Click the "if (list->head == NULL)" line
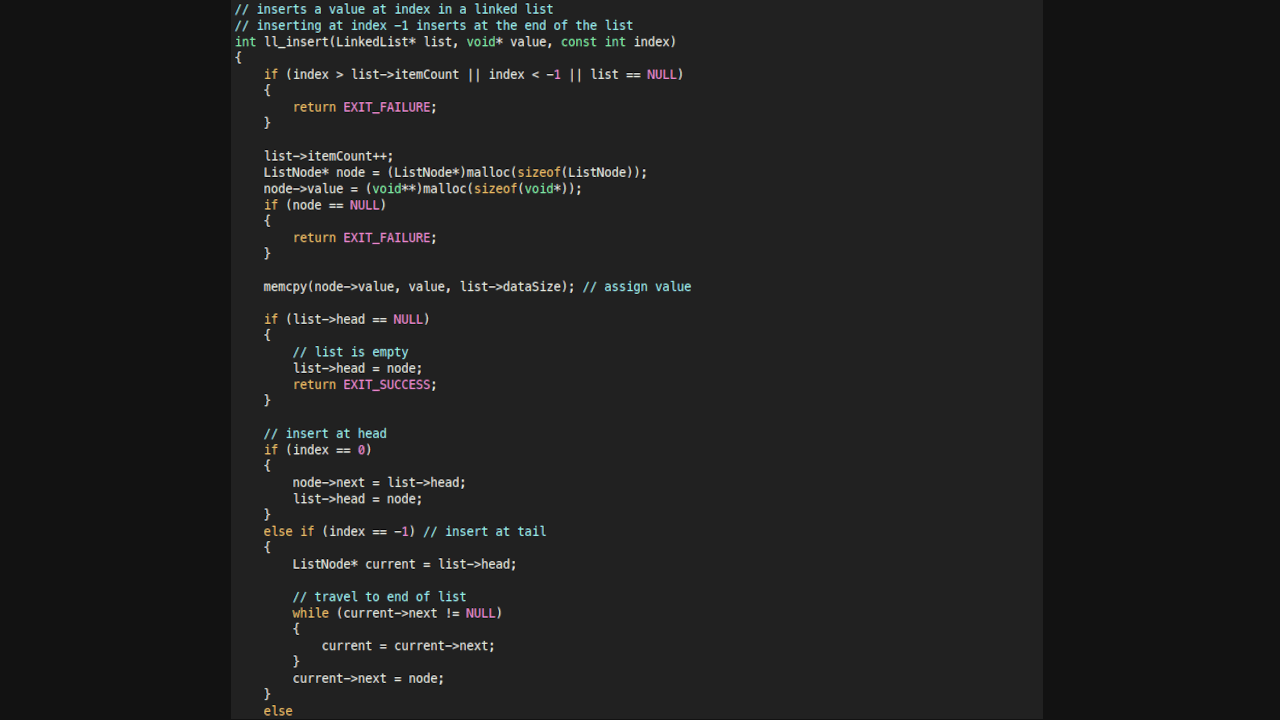This screenshot has width=1280, height=720. 347,319
